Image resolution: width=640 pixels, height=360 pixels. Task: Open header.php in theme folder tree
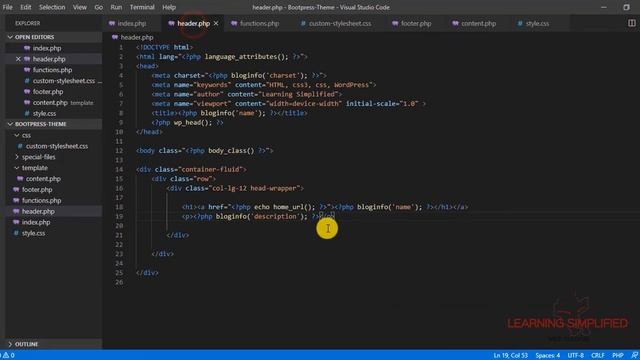click(x=53, y=211)
